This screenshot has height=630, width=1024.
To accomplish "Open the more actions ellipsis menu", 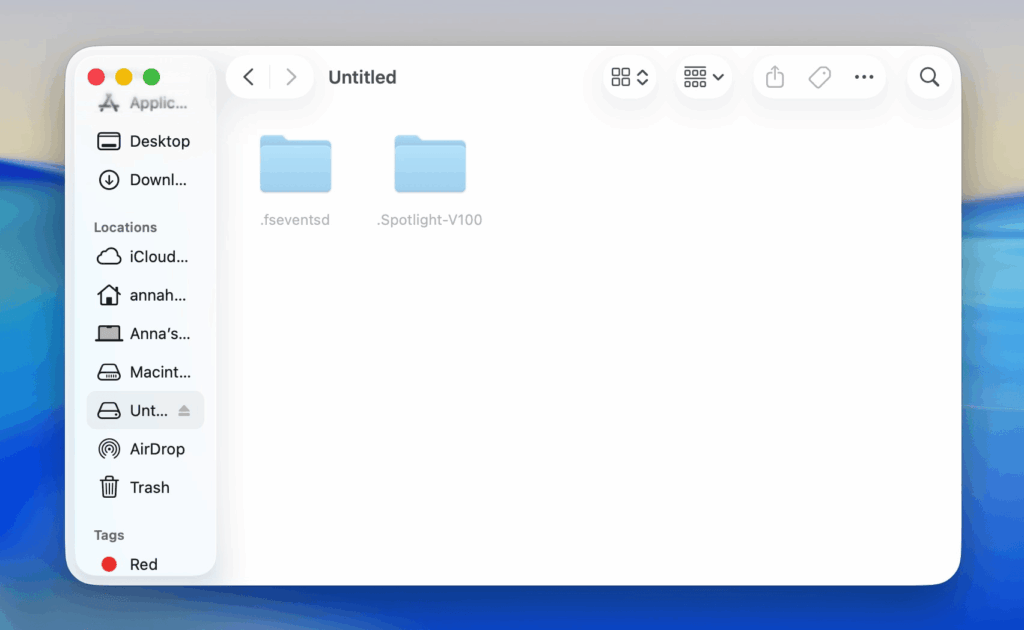I will (x=864, y=77).
